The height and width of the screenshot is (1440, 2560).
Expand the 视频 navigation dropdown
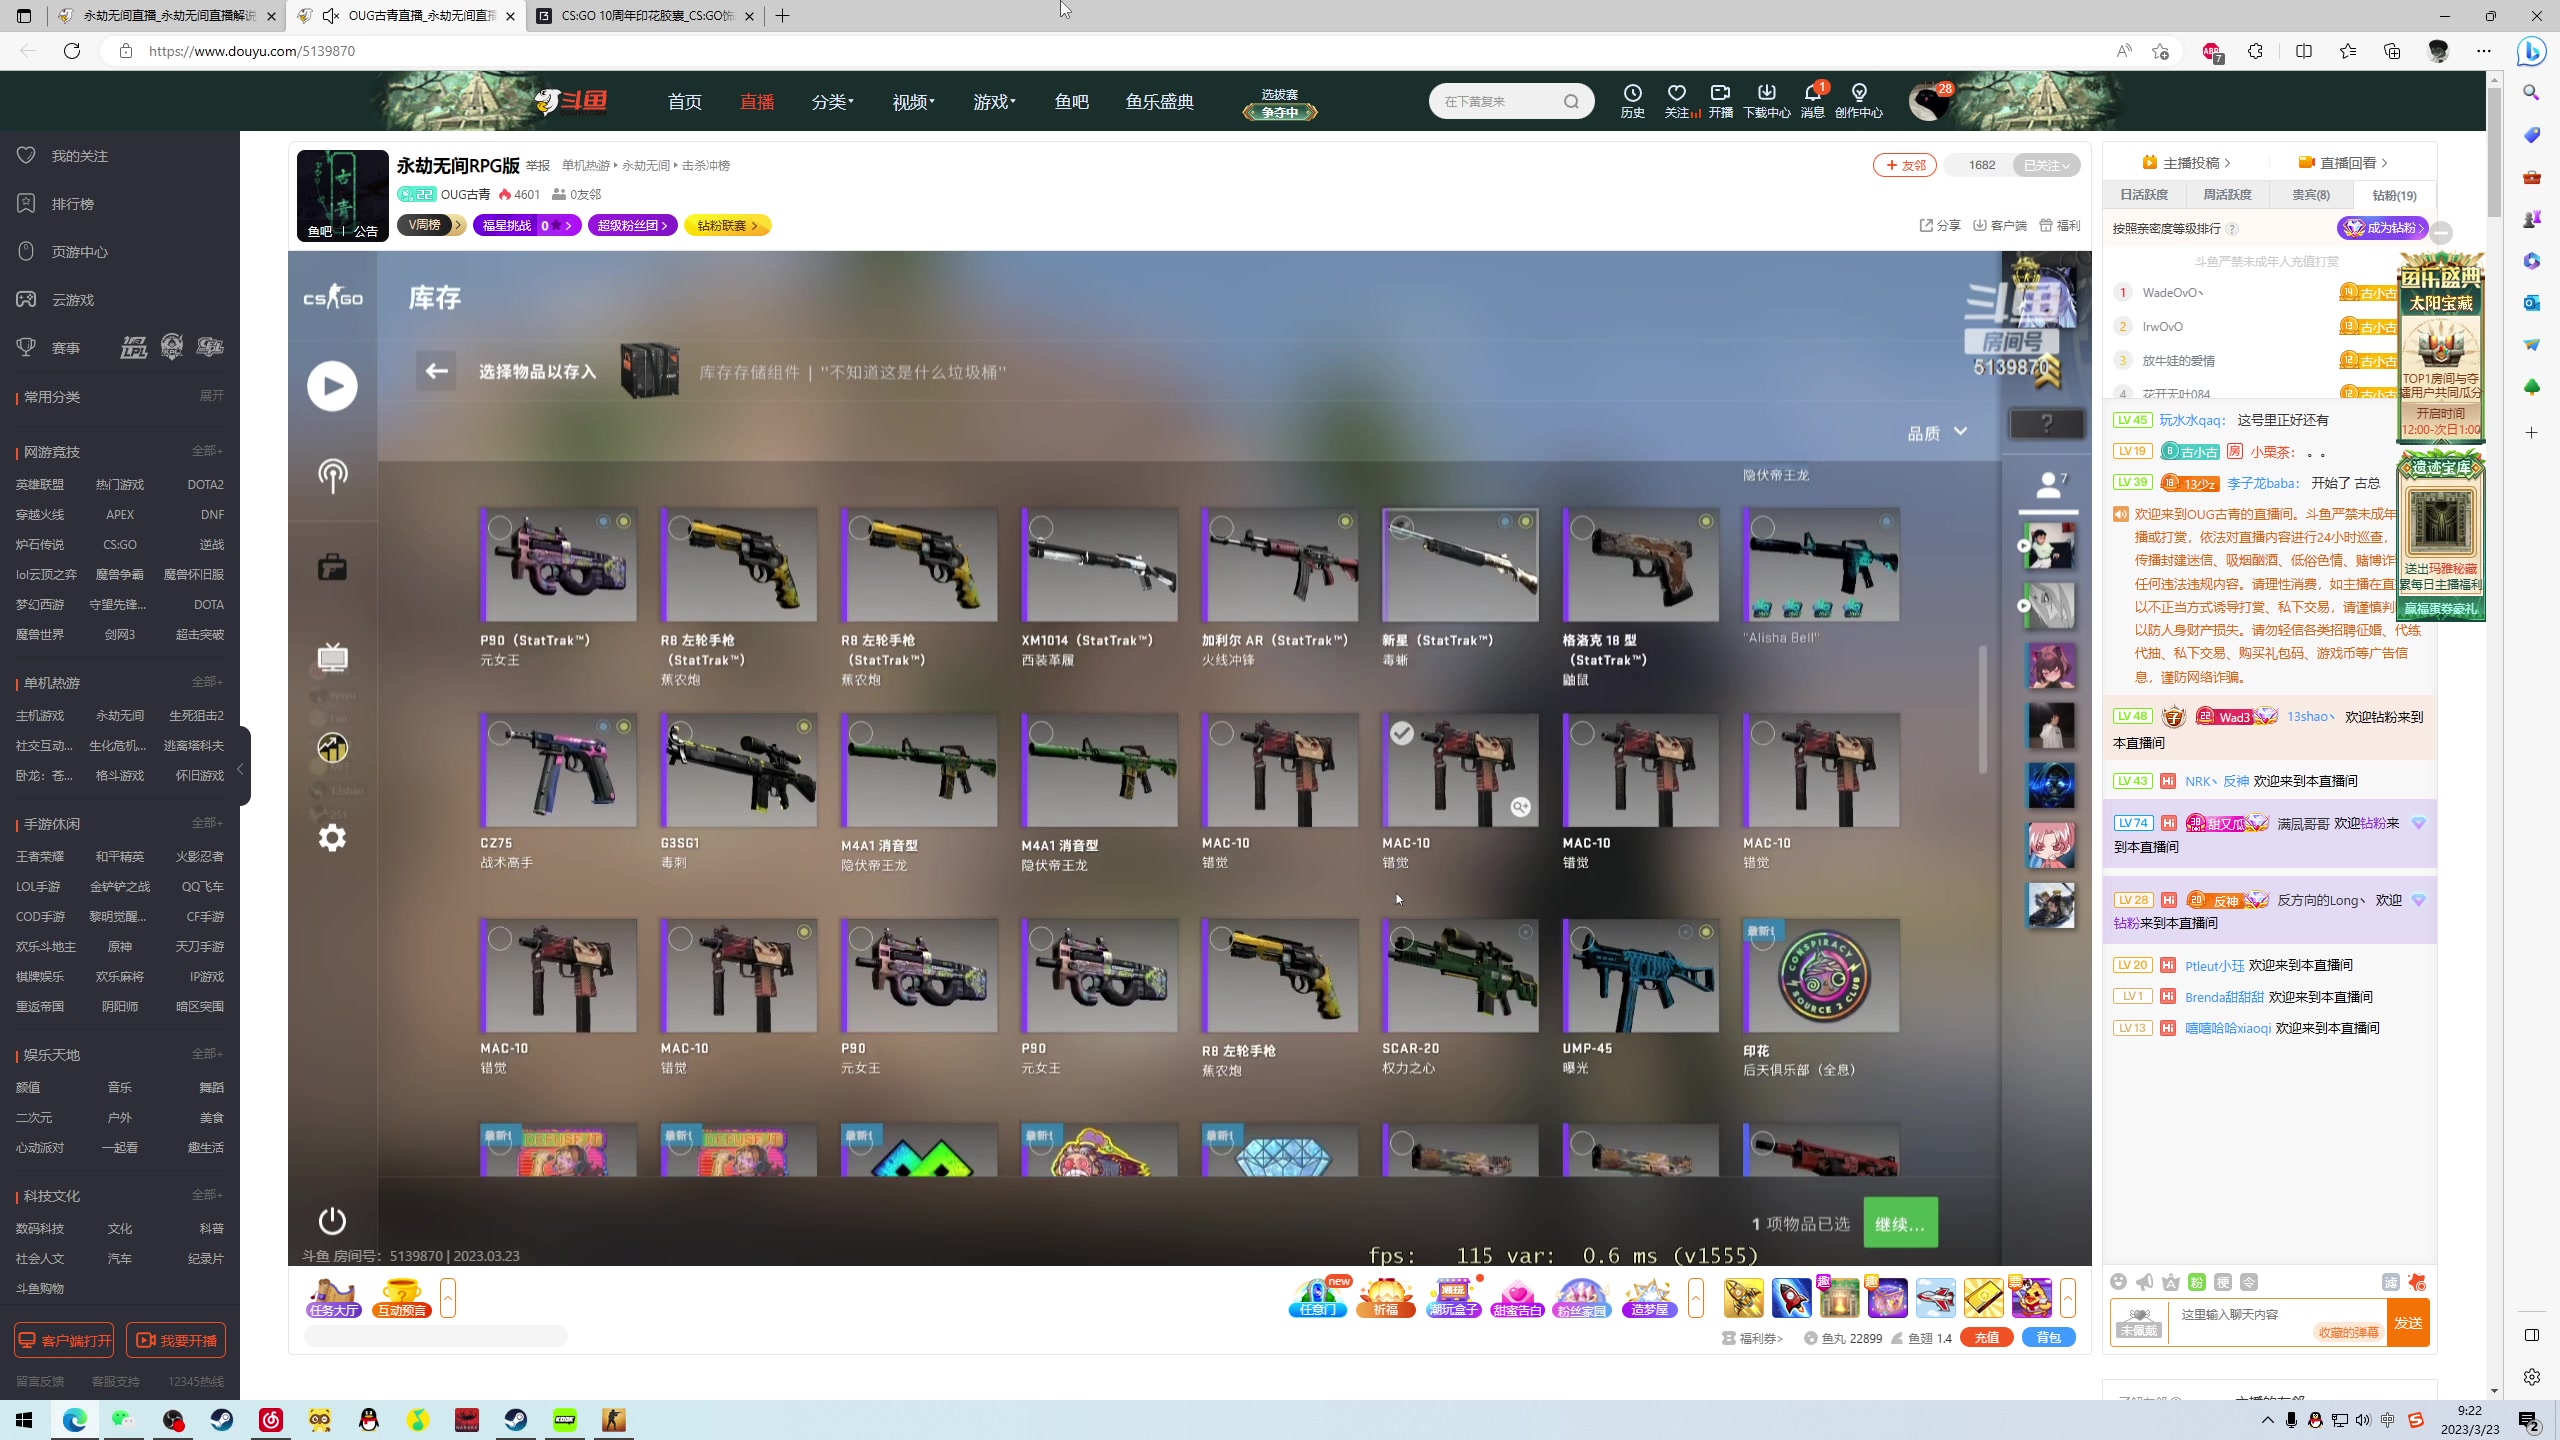[913, 101]
